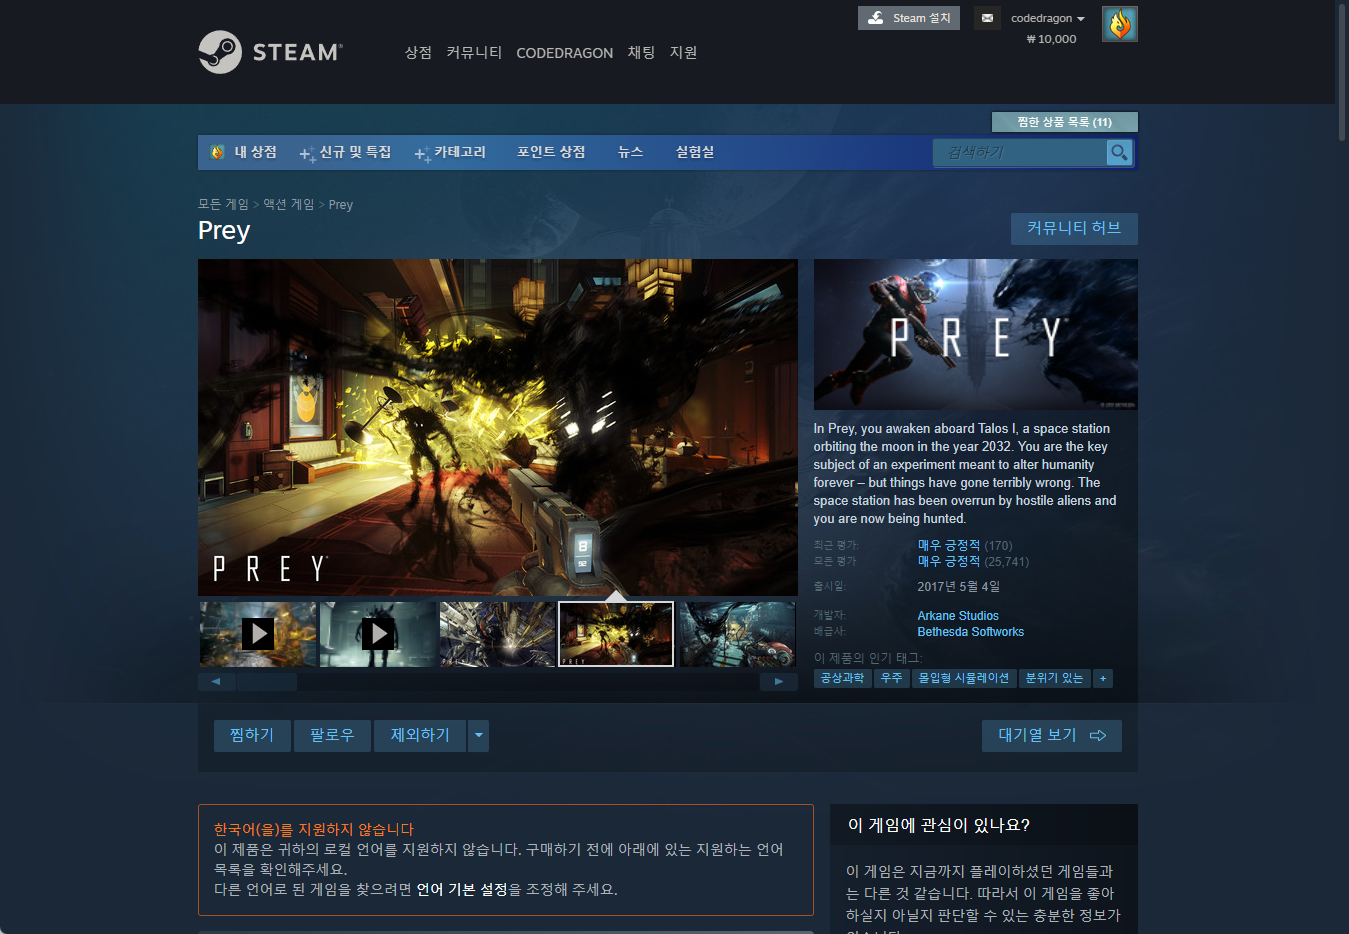Viewport: 1349px width, 934px height.
Task: Click the 언어 기본 설정 link
Action: (462, 889)
